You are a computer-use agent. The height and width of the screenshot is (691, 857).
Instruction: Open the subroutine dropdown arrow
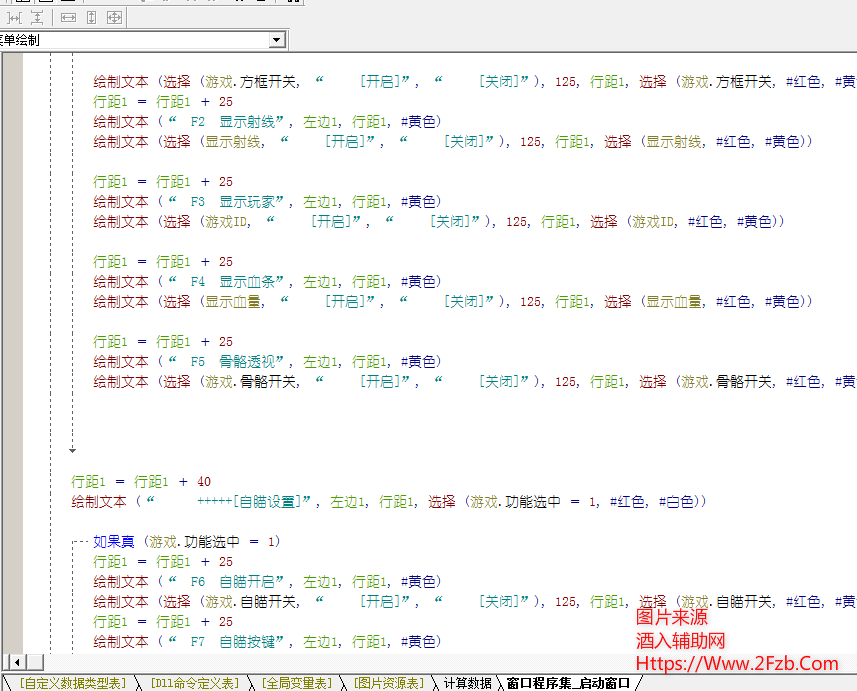coord(277,40)
